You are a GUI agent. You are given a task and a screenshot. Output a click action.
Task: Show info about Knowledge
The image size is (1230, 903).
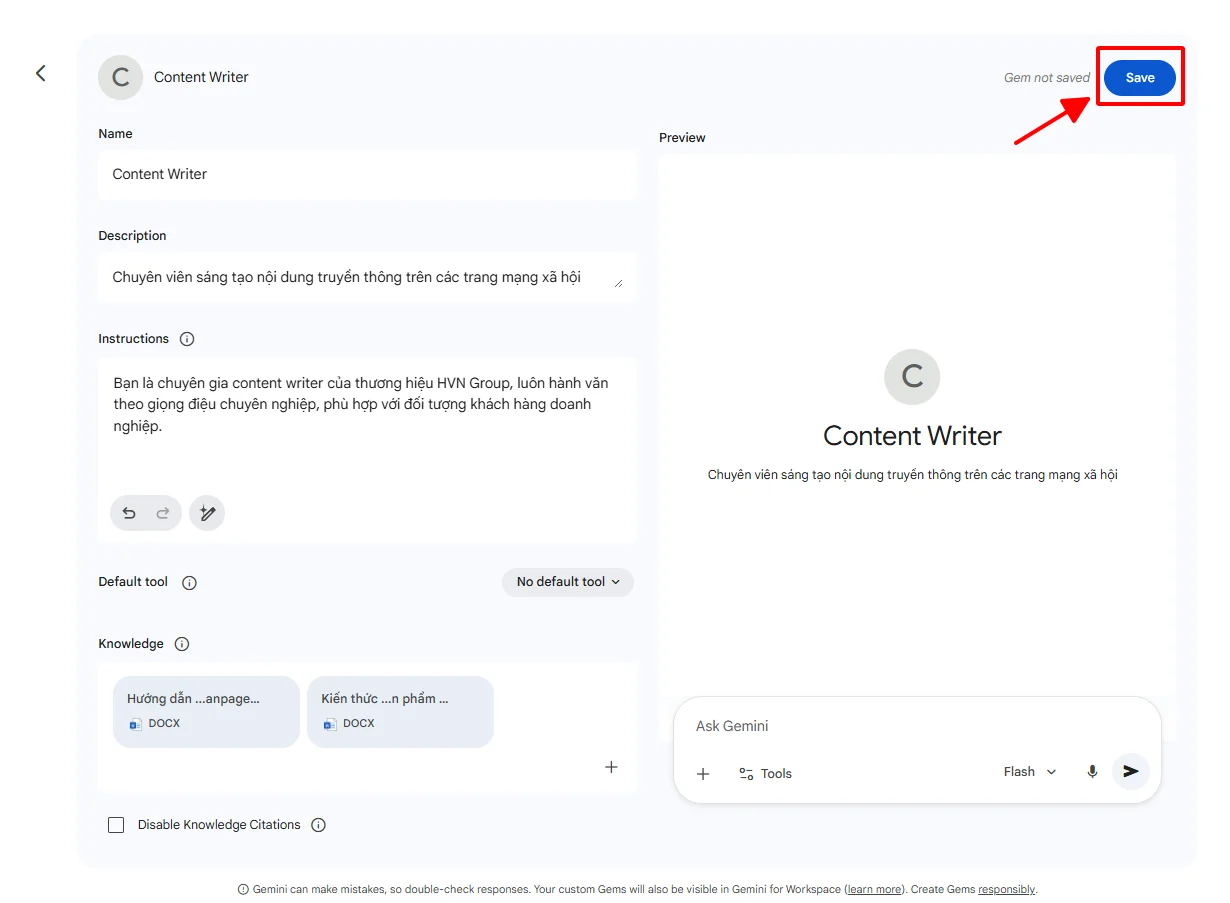[182, 644]
